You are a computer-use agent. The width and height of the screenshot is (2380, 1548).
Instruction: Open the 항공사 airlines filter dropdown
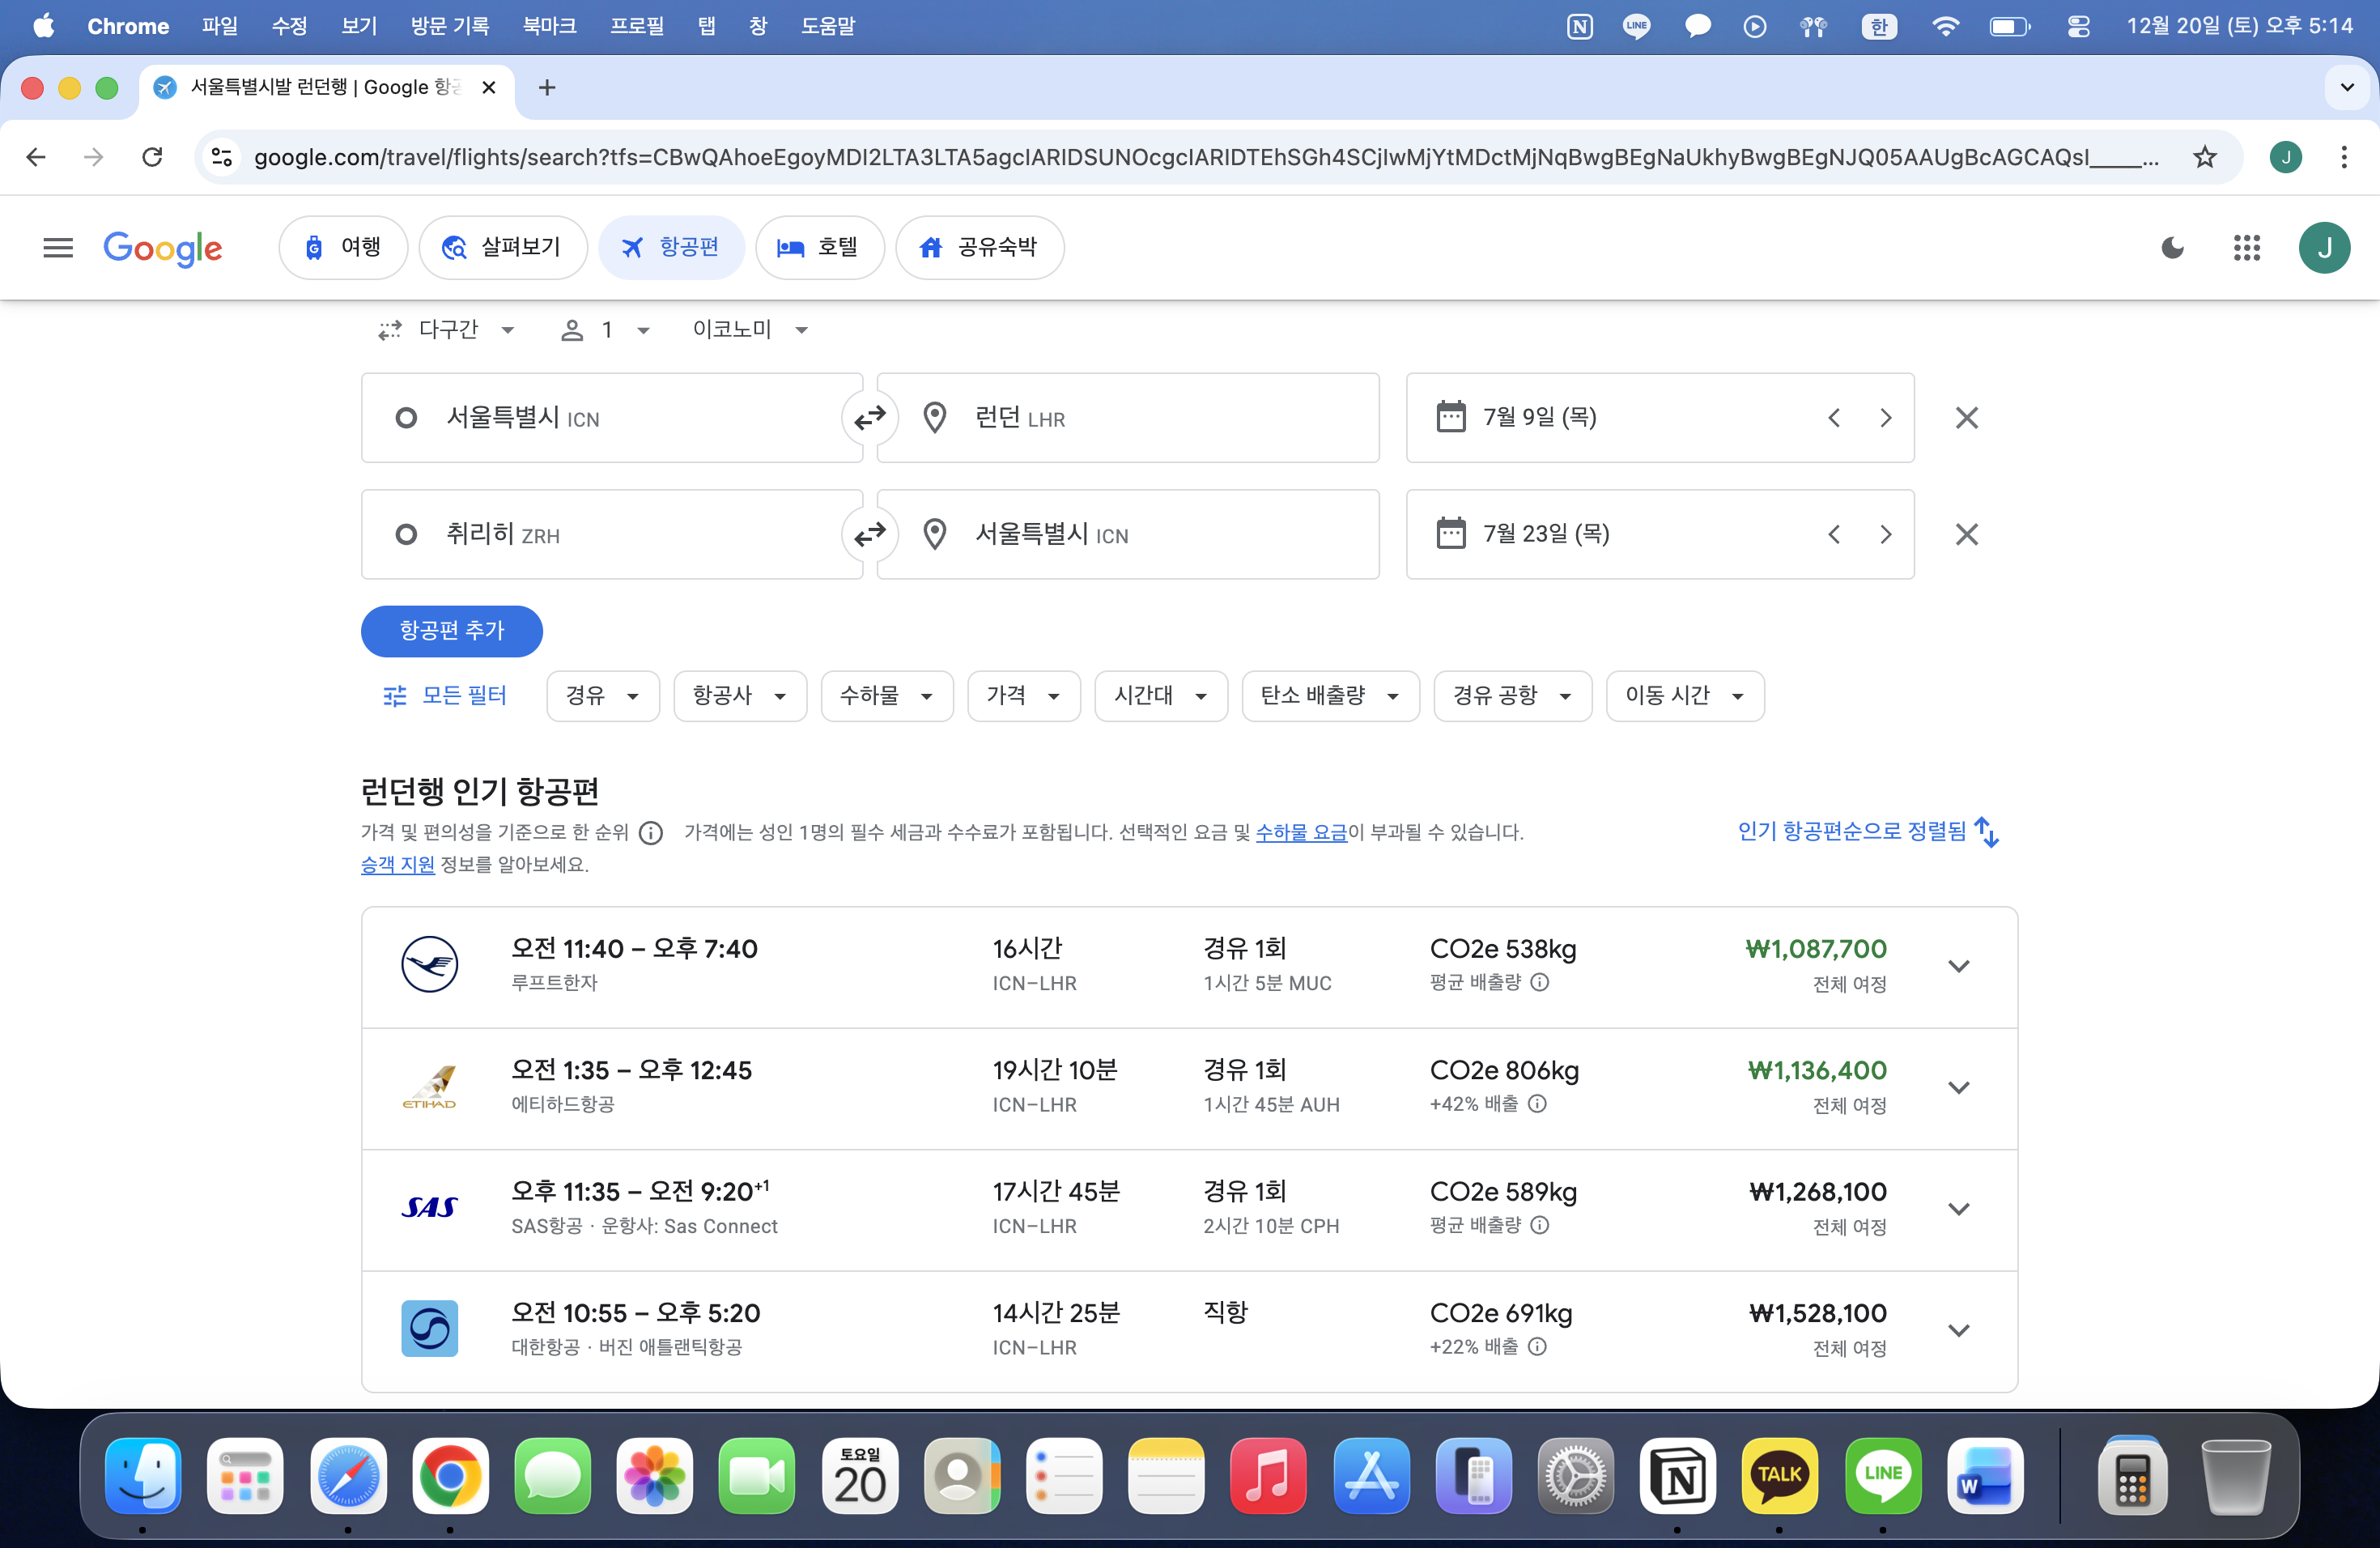tap(739, 695)
